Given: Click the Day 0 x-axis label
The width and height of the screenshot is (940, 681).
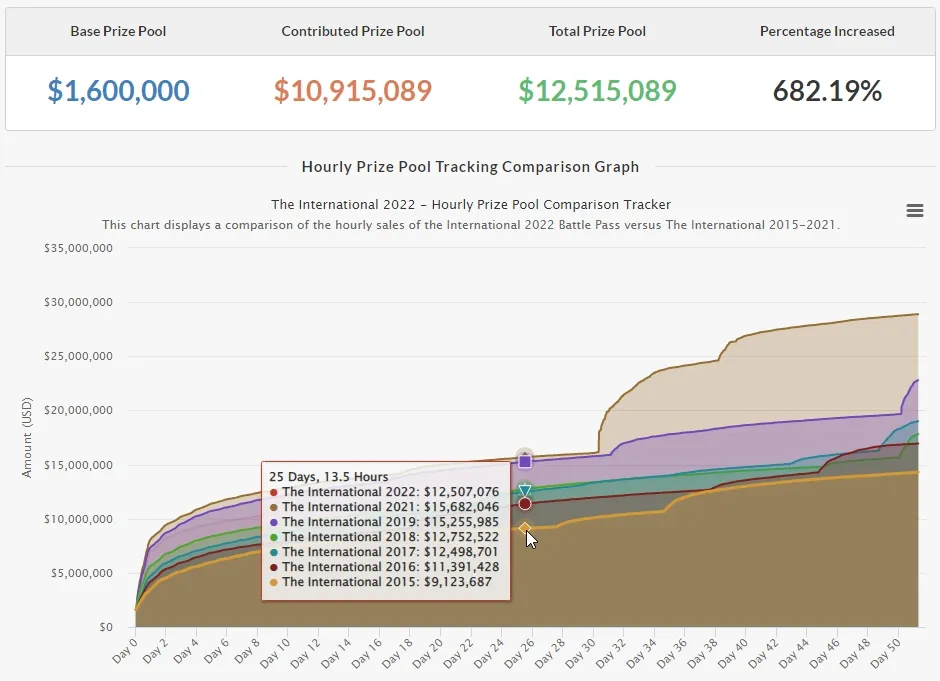Looking at the screenshot, I should (125, 650).
